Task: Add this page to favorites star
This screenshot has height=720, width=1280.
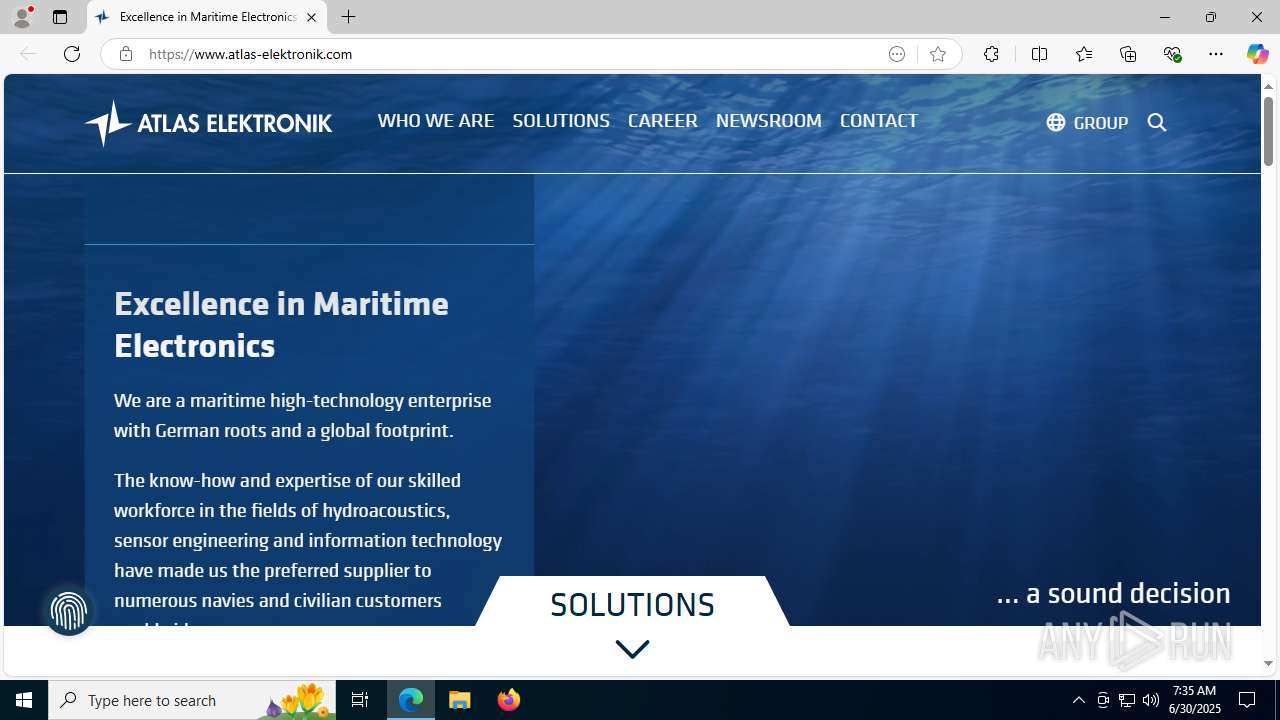Action: pos(937,54)
